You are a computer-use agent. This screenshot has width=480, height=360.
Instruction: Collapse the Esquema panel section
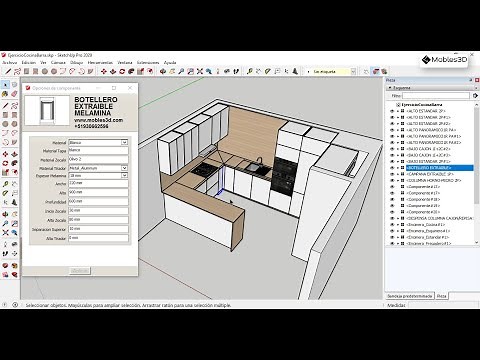(x=390, y=88)
